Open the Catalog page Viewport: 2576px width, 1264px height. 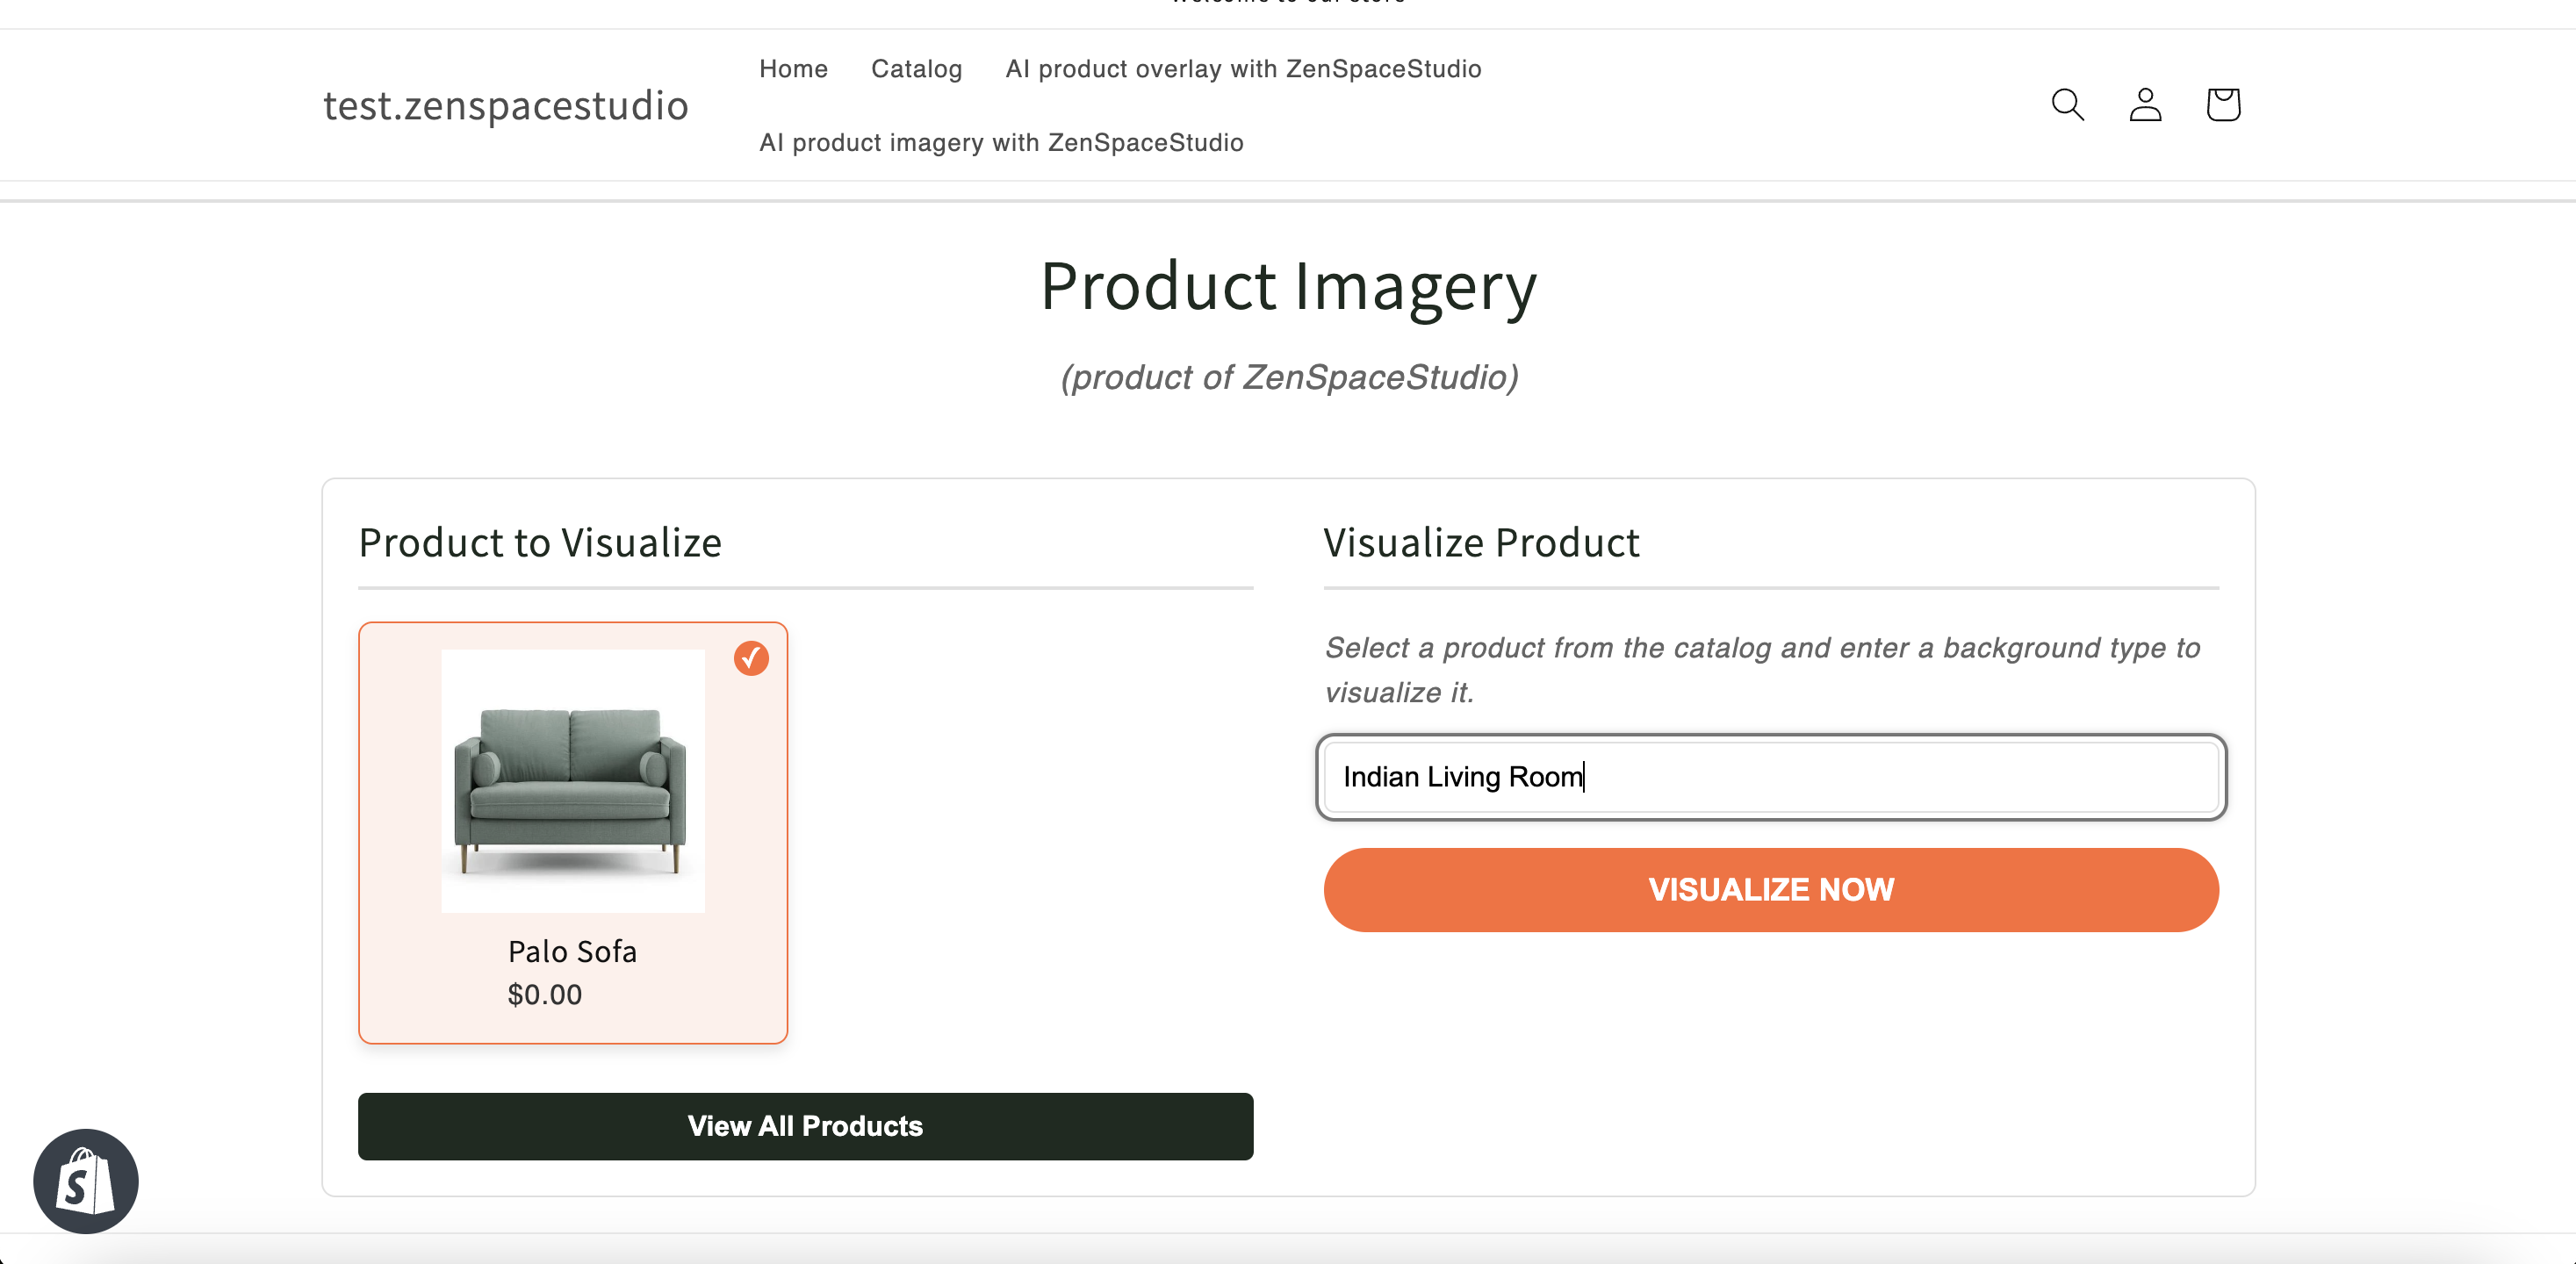tap(916, 69)
